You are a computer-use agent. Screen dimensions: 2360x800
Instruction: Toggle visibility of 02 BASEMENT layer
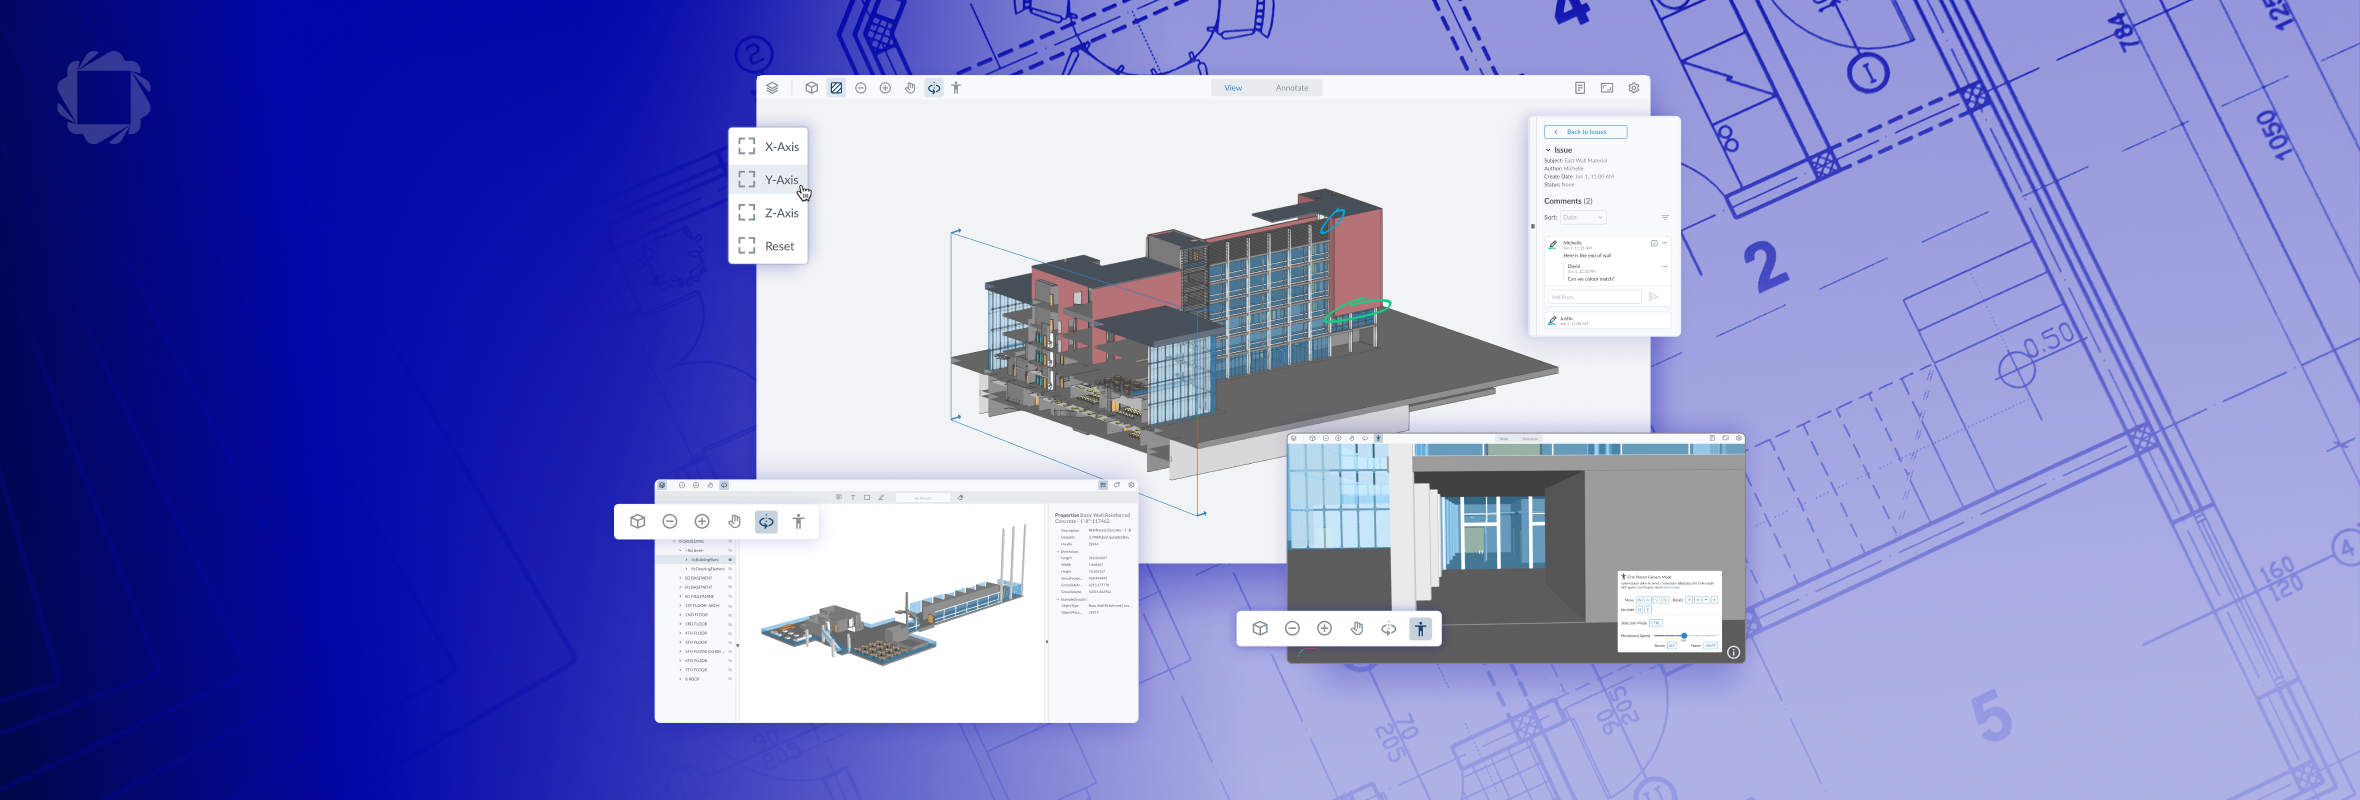pyautogui.click(x=730, y=578)
